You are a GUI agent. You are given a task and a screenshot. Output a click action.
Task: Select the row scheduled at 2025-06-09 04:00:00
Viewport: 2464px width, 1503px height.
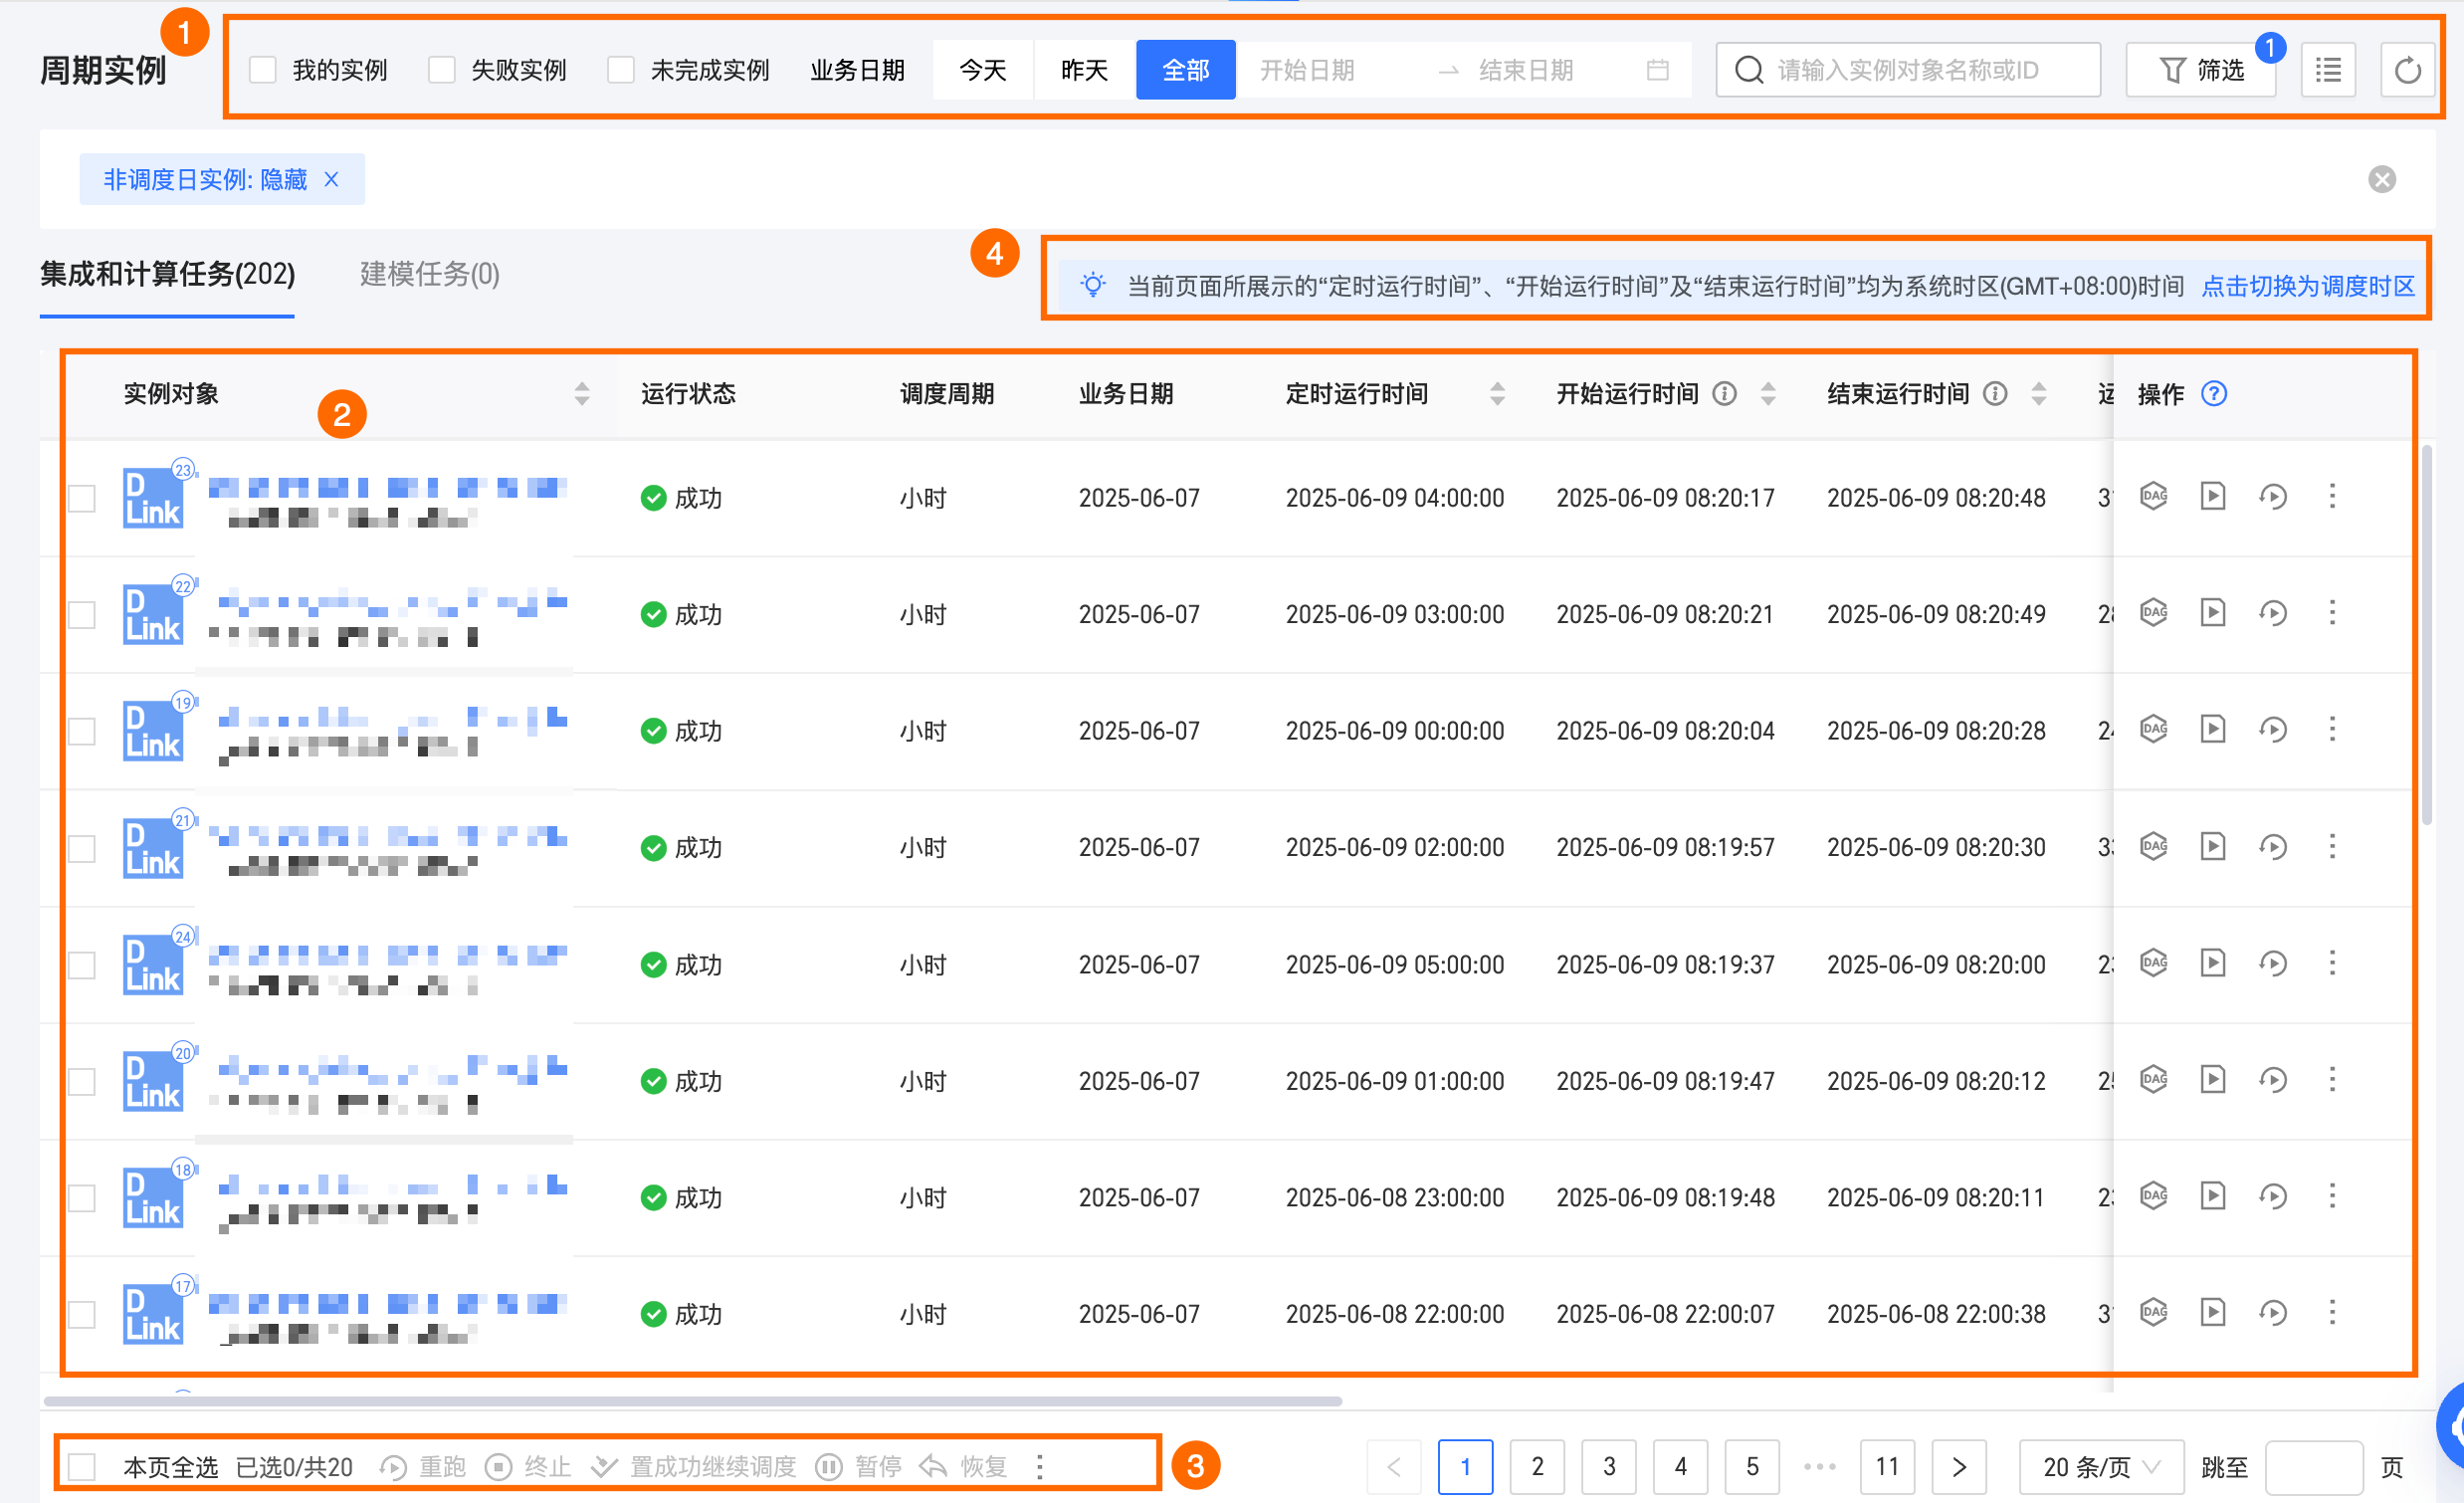pos(81,498)
